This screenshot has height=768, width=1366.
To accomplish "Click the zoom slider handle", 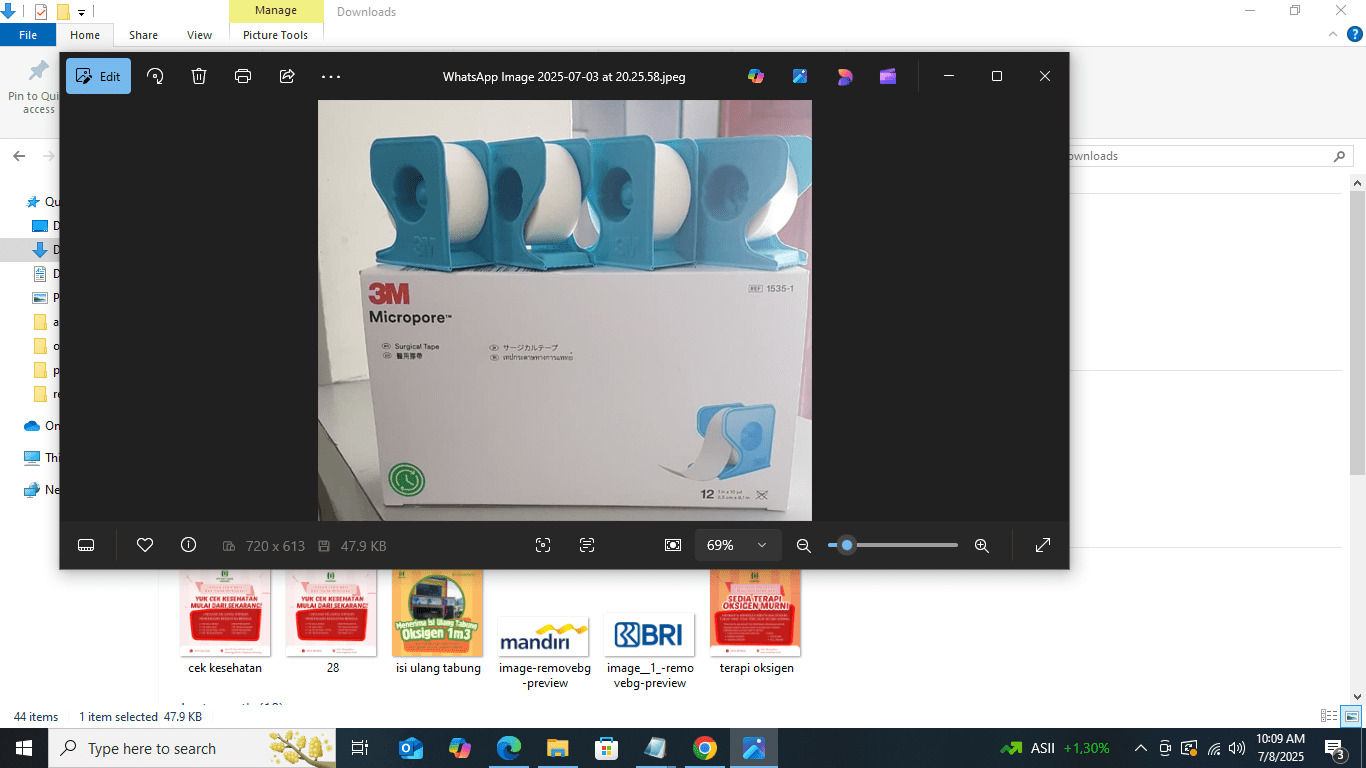I will 847,545.
